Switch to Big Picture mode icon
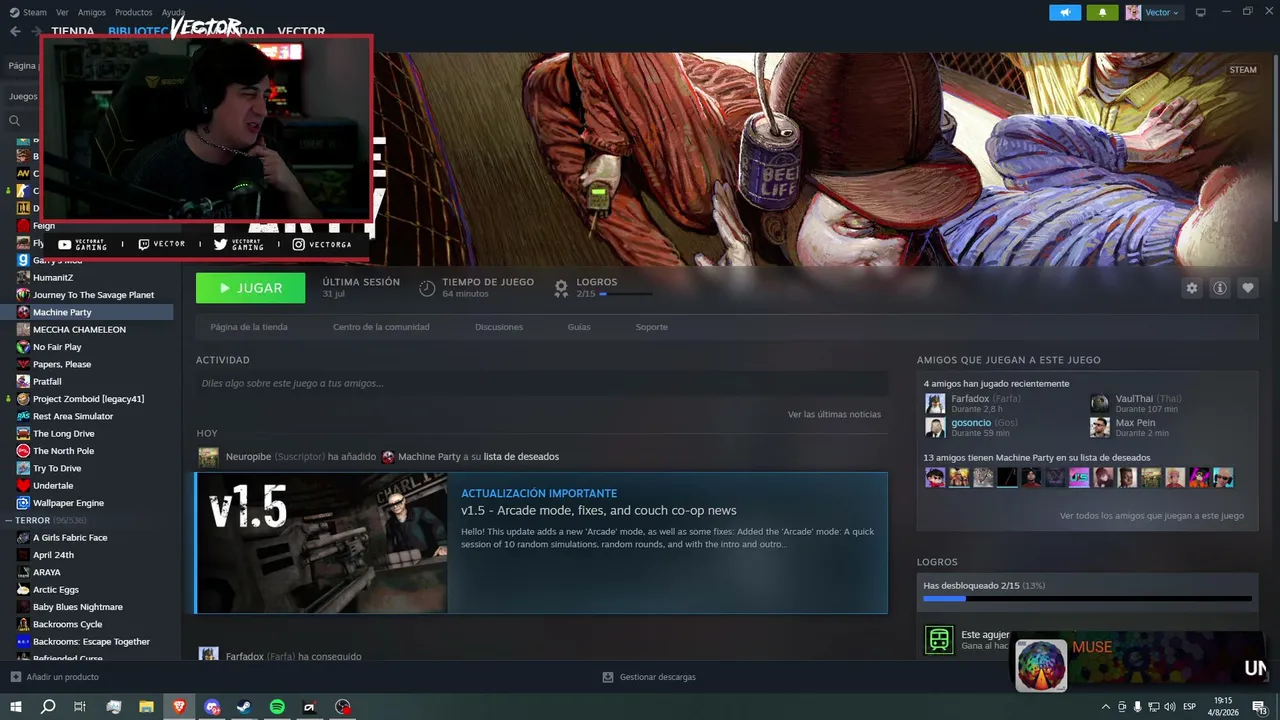 [1201, 12]
